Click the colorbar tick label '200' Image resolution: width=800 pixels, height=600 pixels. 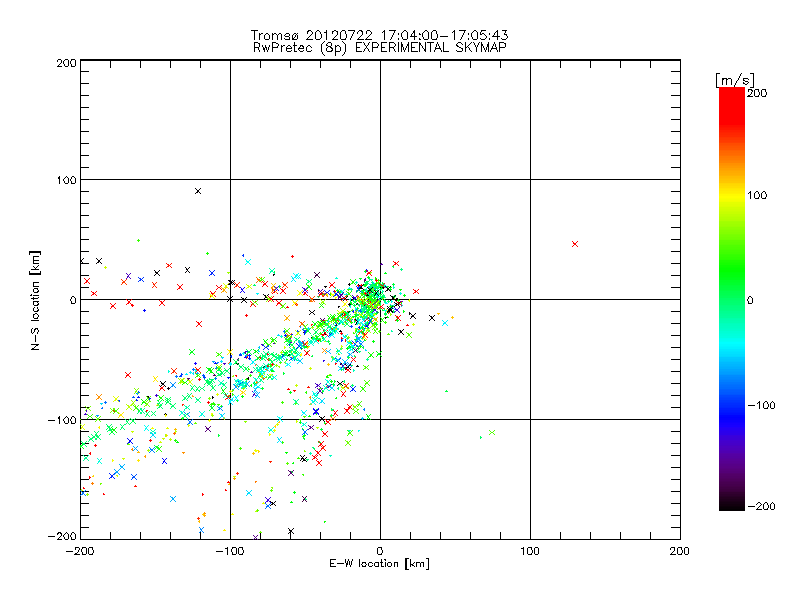(x=757, y=93)
